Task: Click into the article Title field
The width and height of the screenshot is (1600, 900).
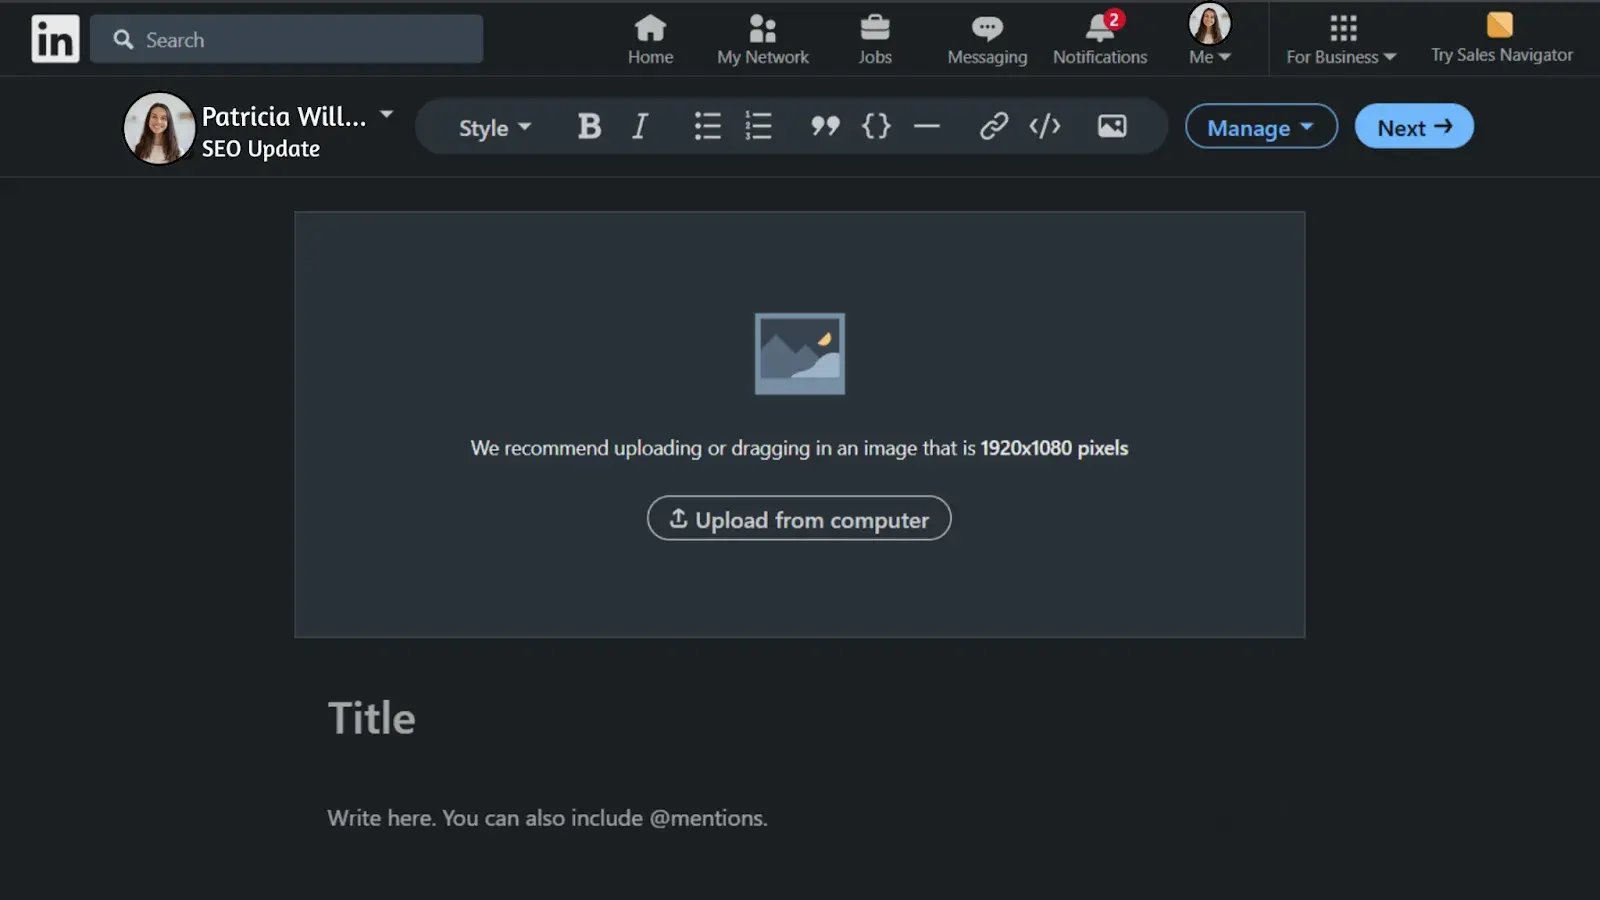Action: 372,718
